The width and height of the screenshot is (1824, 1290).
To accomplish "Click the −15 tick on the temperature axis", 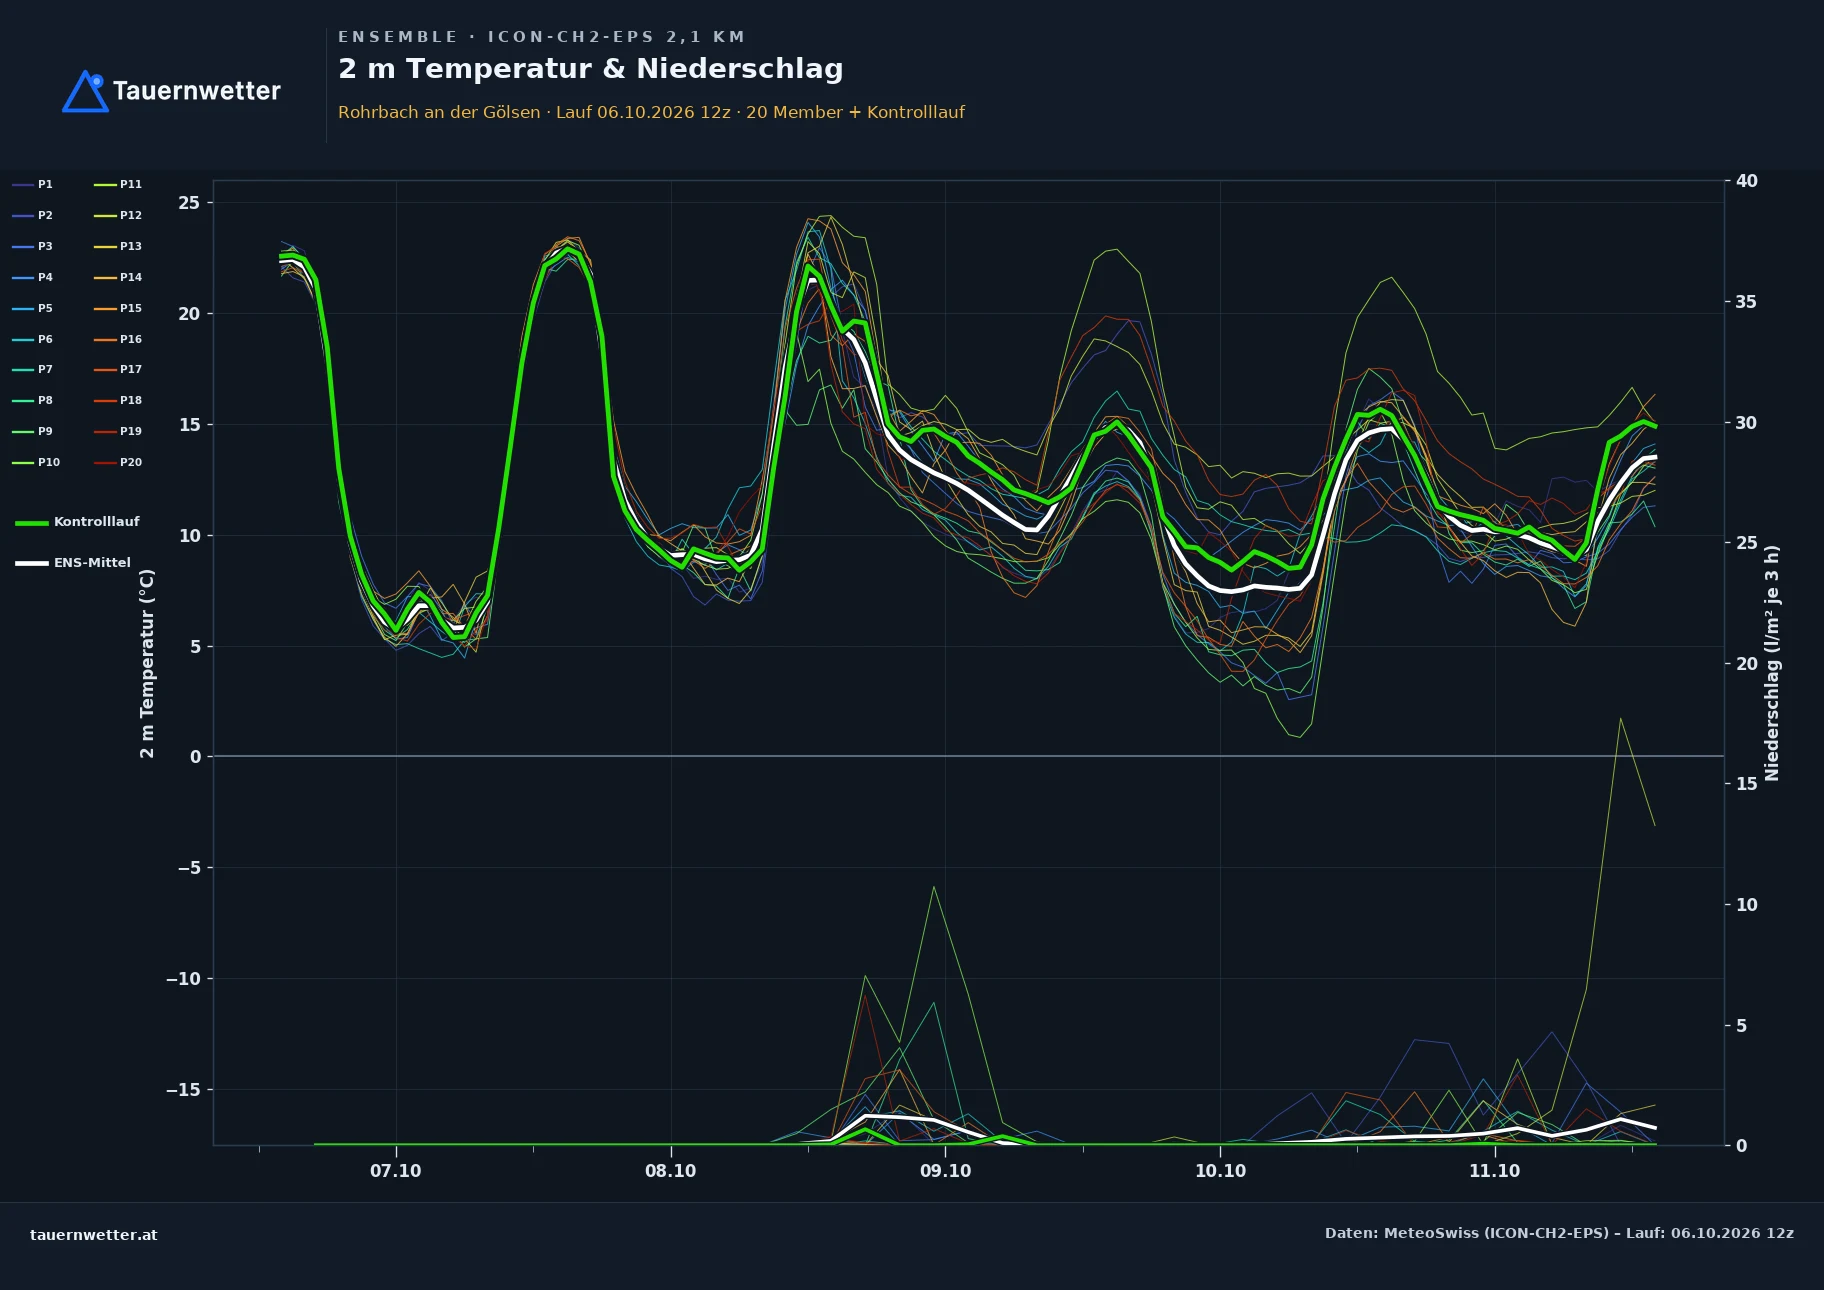I will 182,1090.
